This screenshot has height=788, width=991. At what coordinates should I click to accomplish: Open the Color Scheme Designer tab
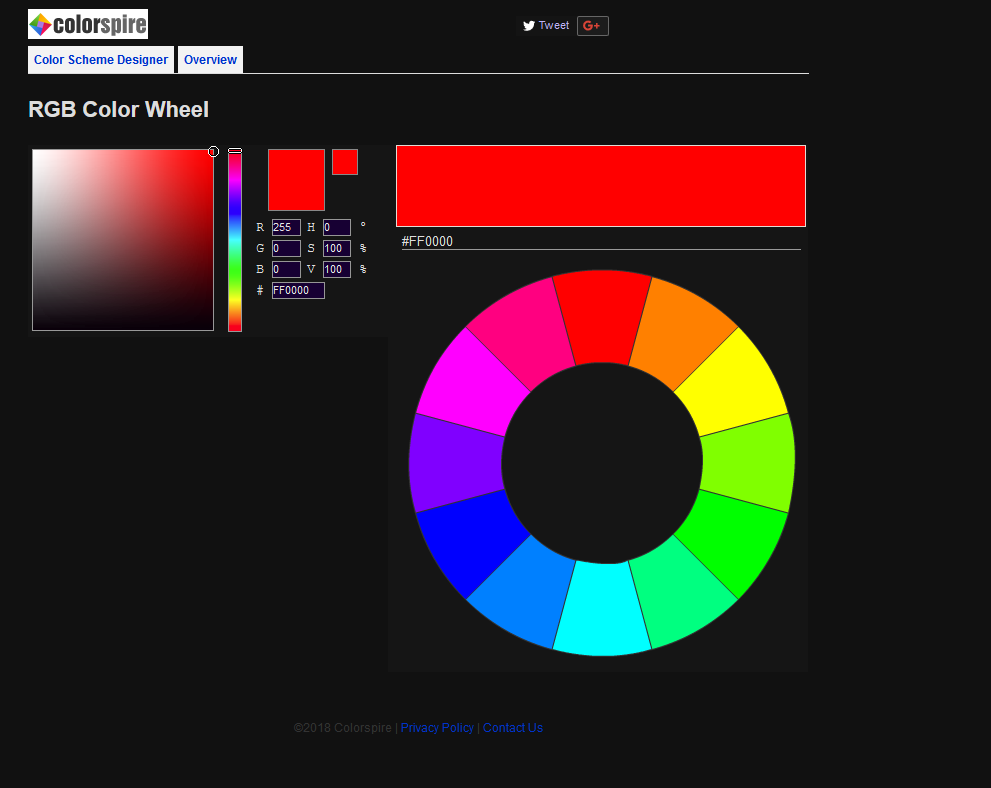tap(100, 59)
